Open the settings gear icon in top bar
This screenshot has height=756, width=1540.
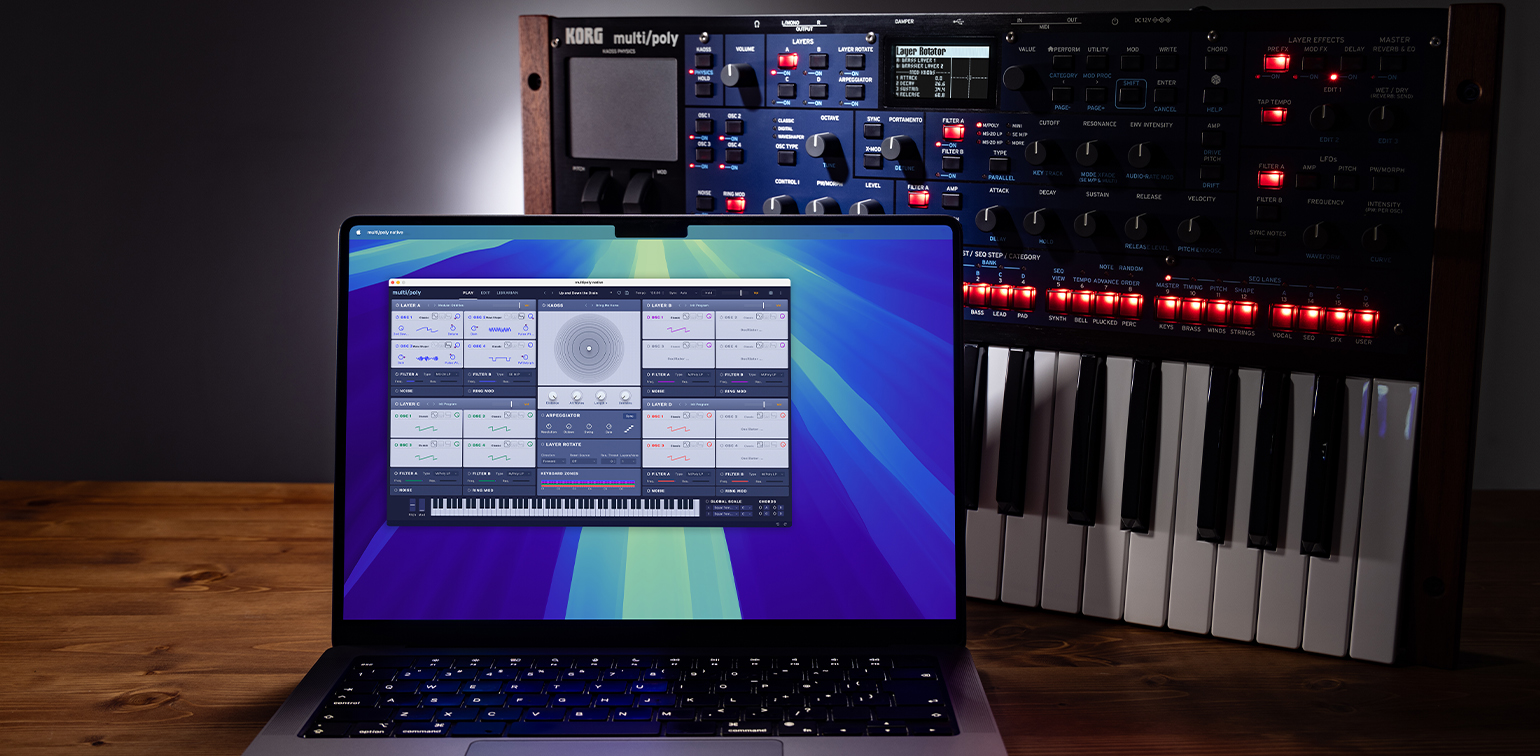771,293
